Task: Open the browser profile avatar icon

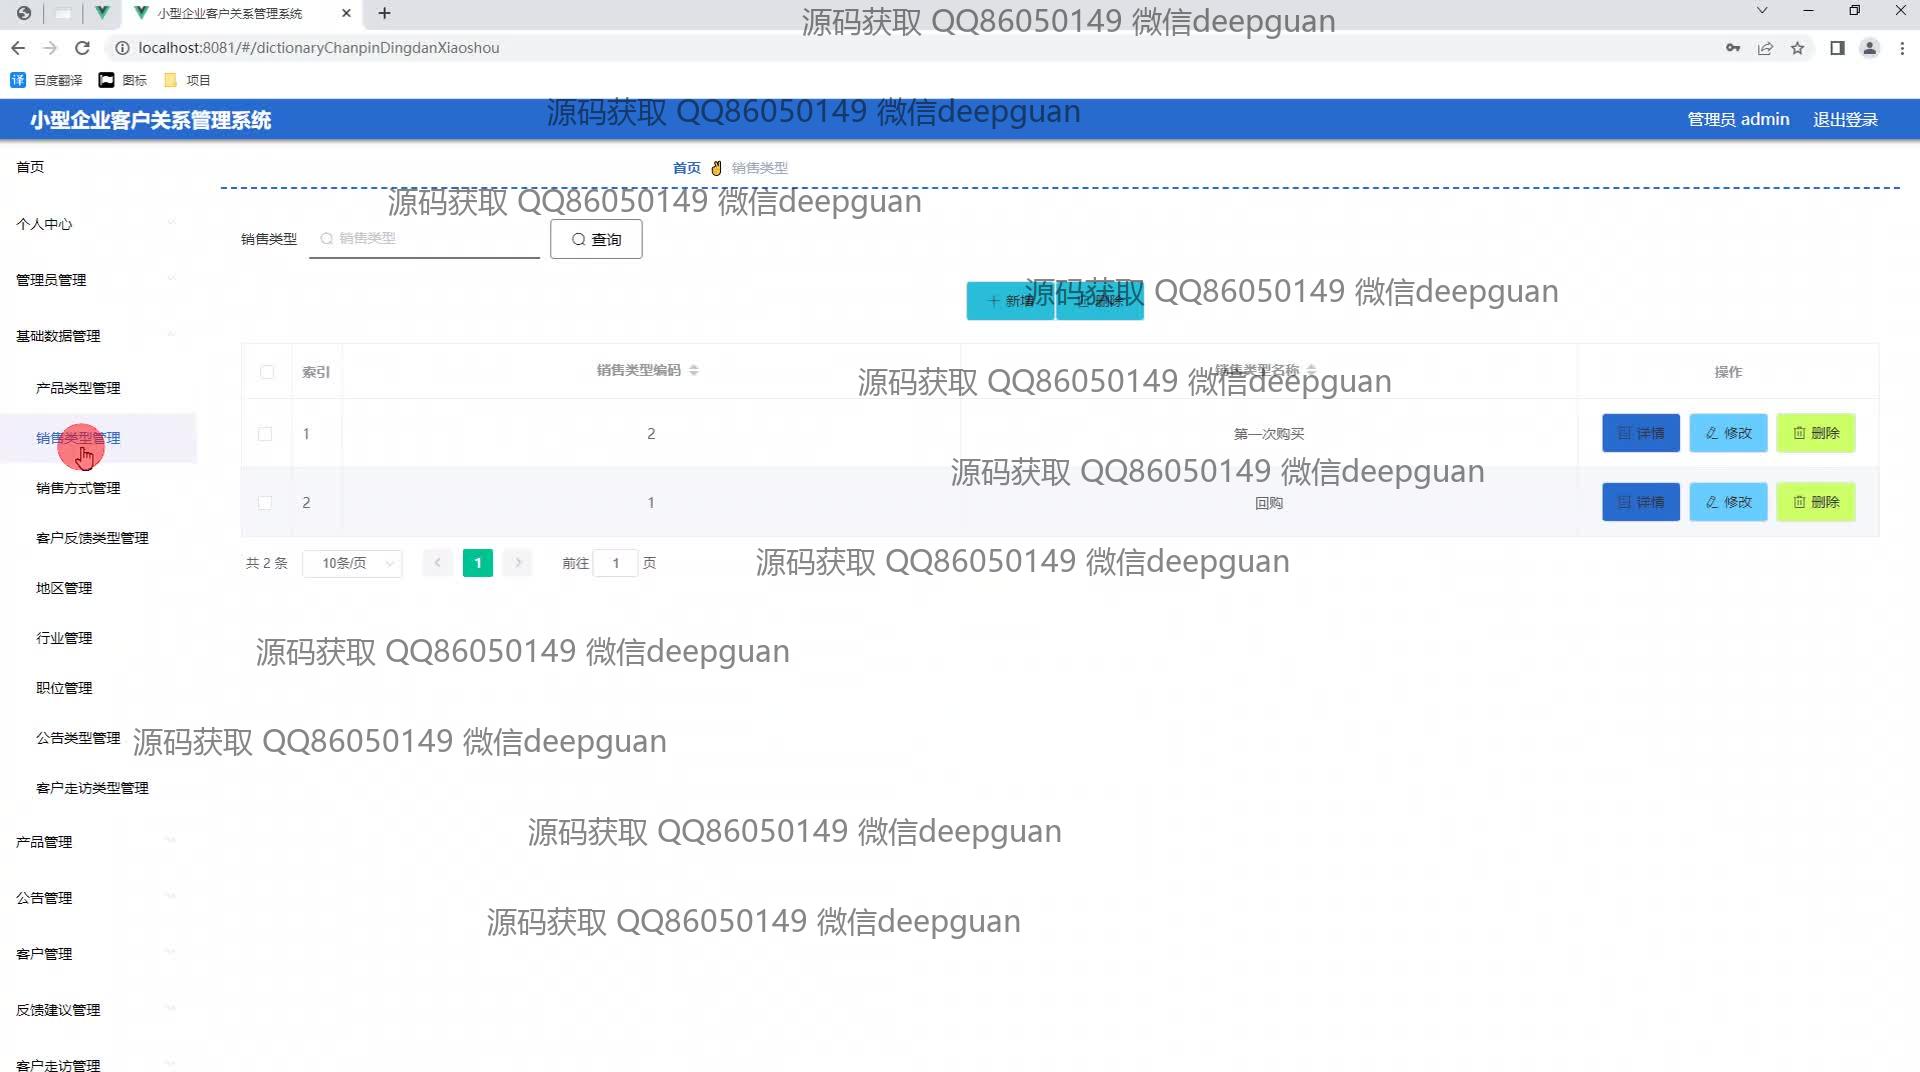Action: pos(1869,48)
